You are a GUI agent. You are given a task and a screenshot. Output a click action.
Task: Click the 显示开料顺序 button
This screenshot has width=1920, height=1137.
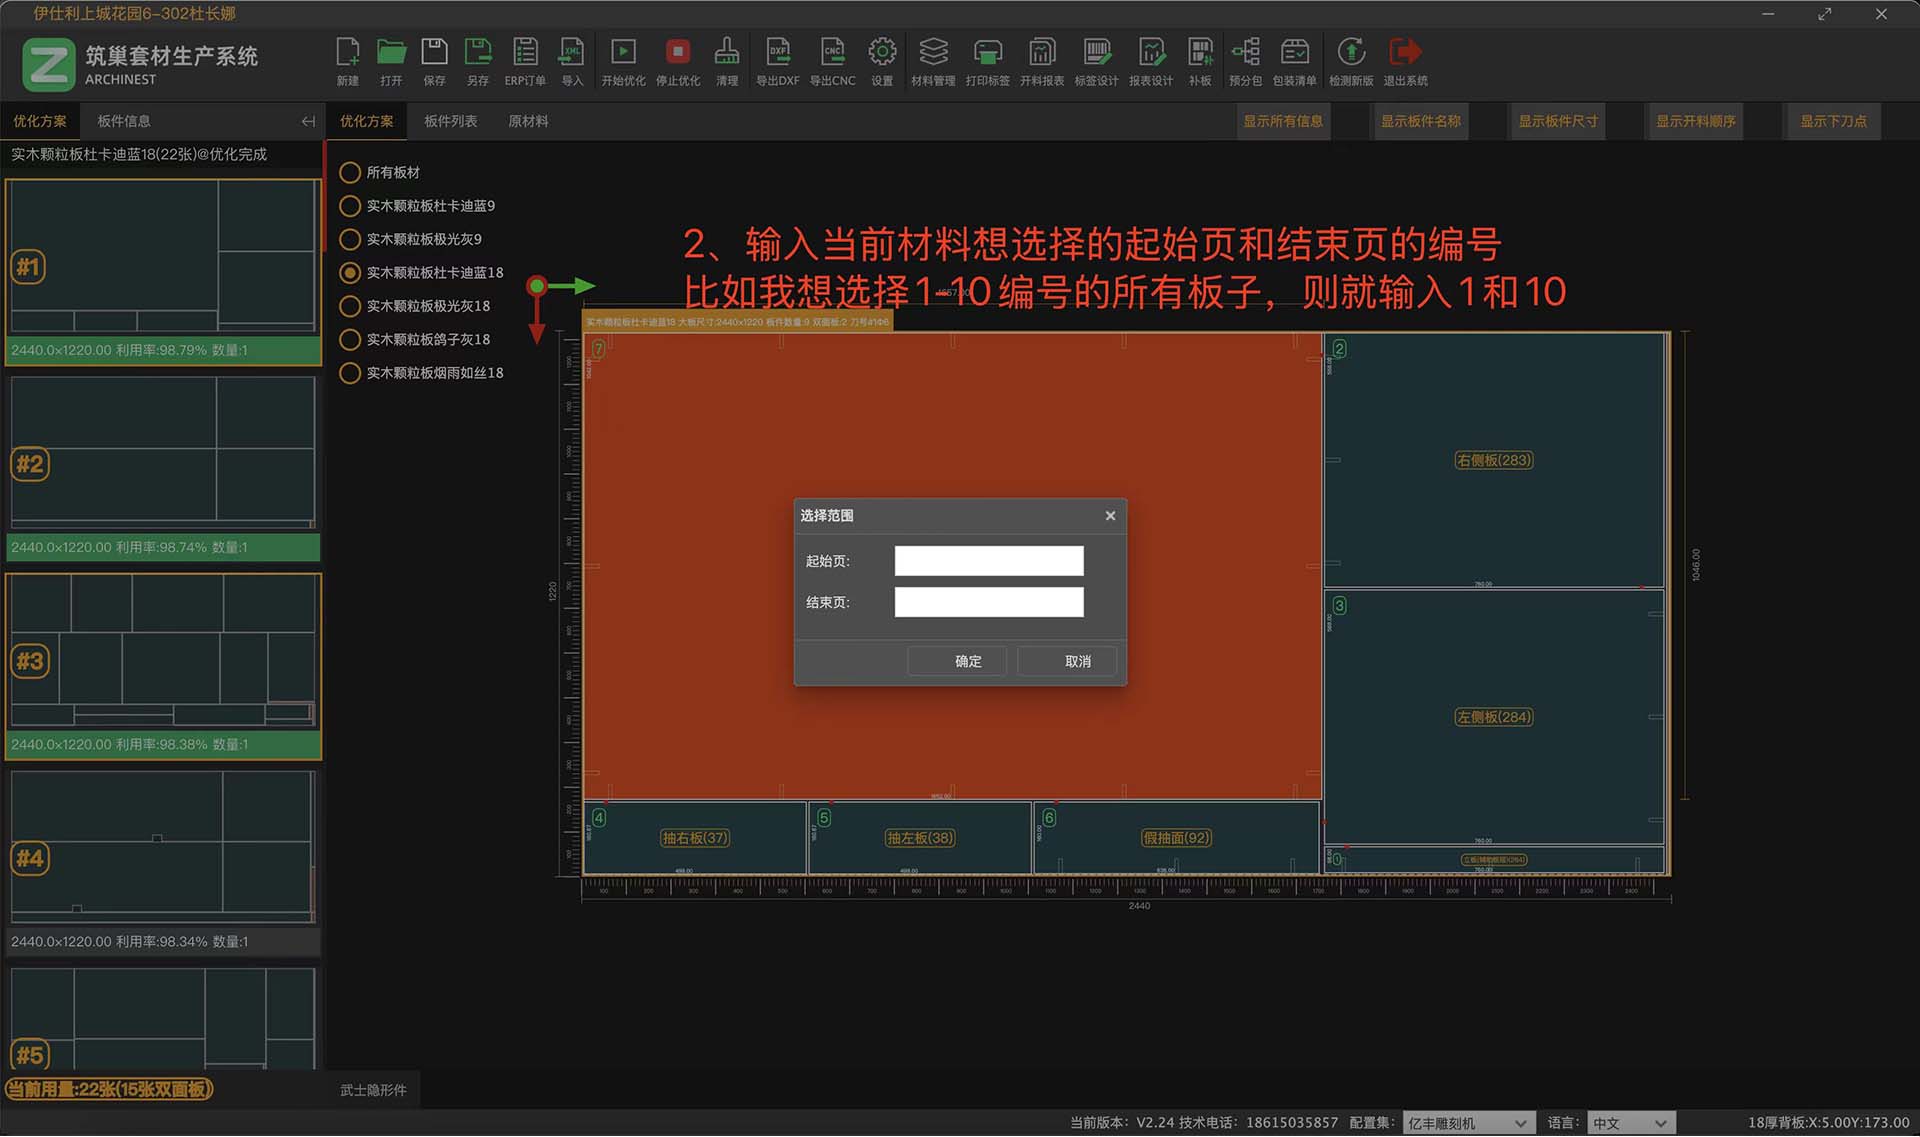(x=1695, y=121)
